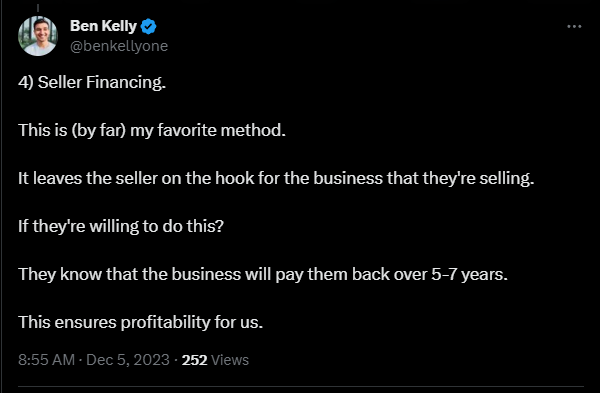Open Ben Kelly's profile picture
Image resolution: width=600 pixels, height=393 pixels.
(x=38, y=36)
